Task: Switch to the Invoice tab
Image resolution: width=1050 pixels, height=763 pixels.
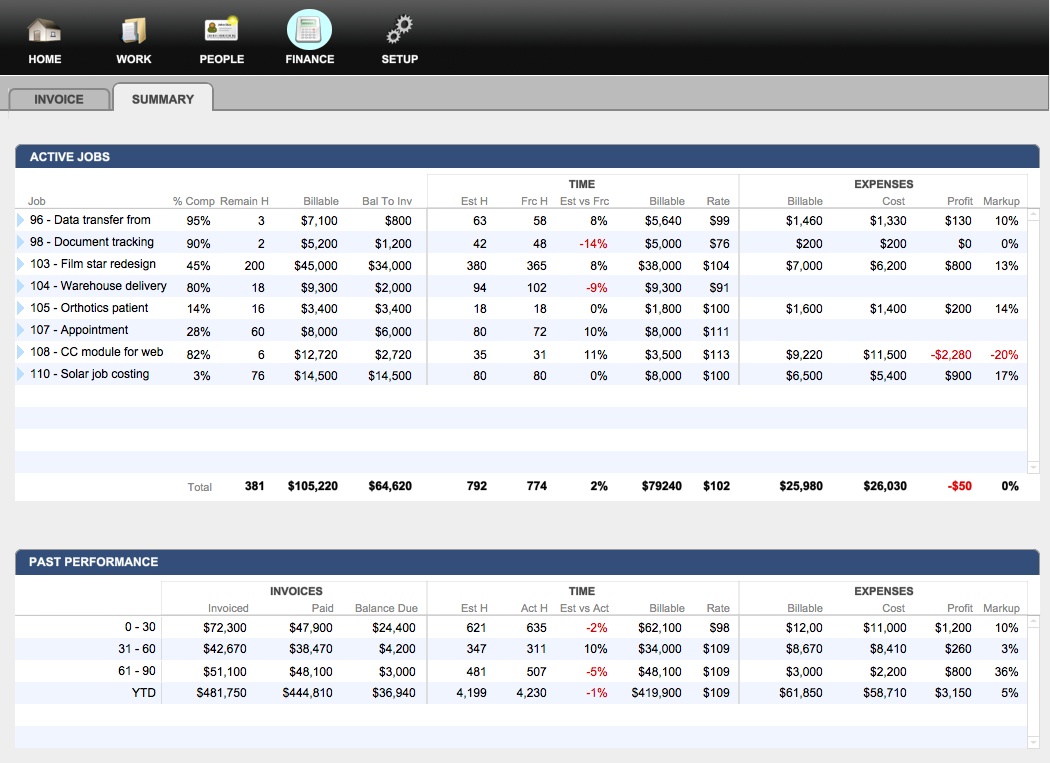Action: pos(59,99)
